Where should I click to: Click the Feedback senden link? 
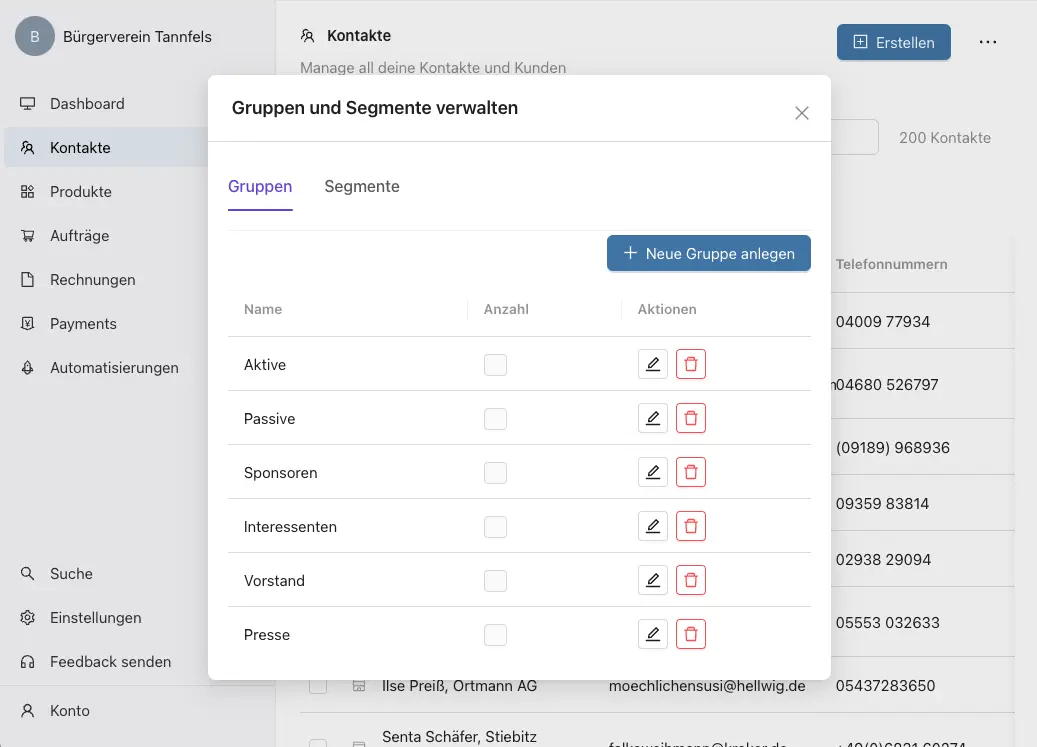click(110, 662)
